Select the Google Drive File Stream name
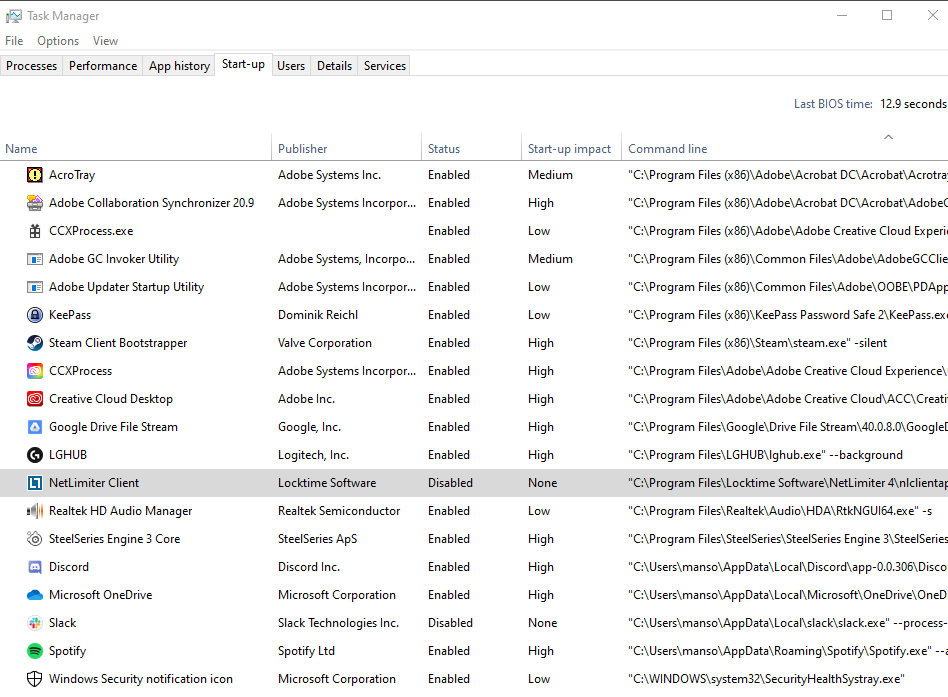 [x=113, y=427]
